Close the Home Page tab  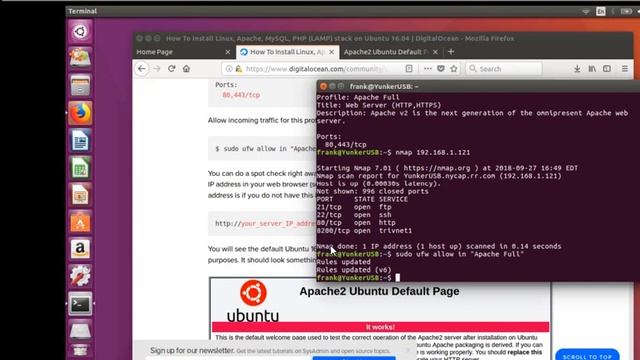228,52
